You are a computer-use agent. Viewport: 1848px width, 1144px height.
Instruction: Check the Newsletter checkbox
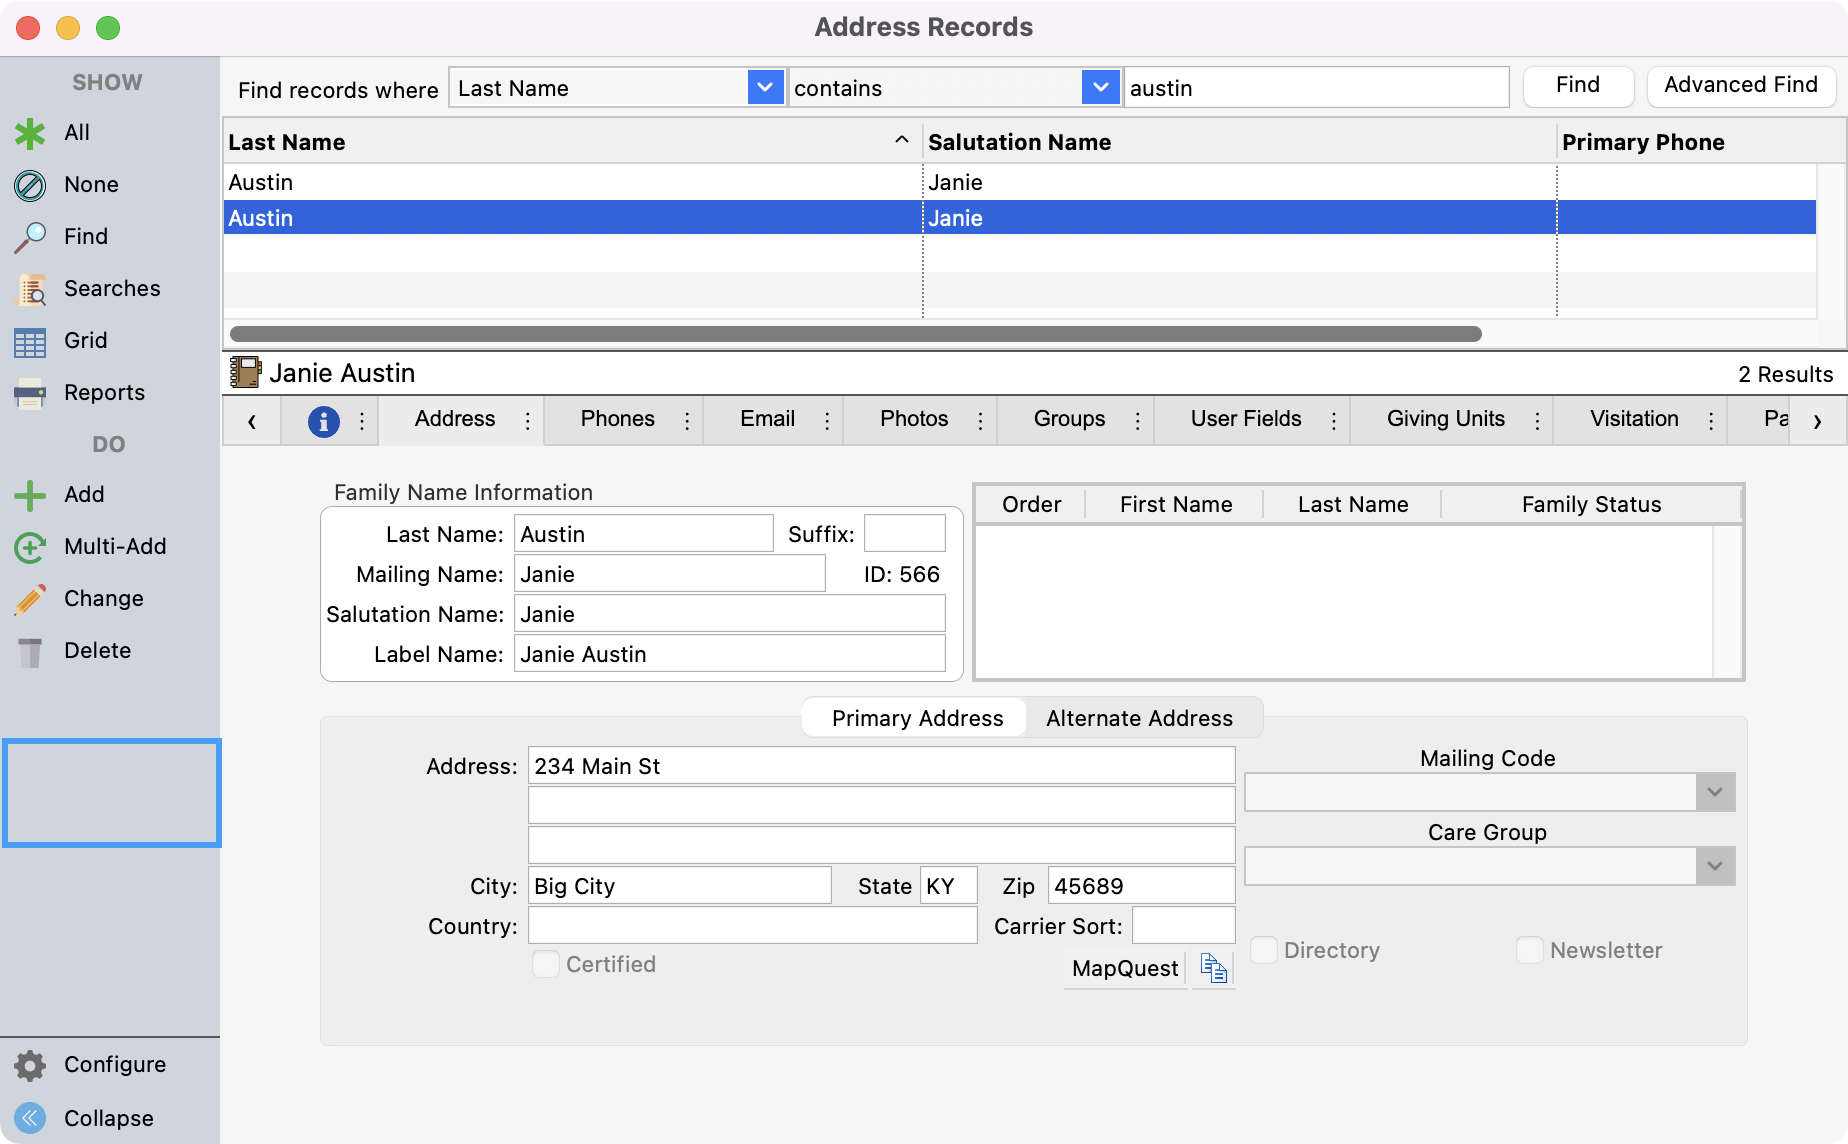tap(1530, 950)
